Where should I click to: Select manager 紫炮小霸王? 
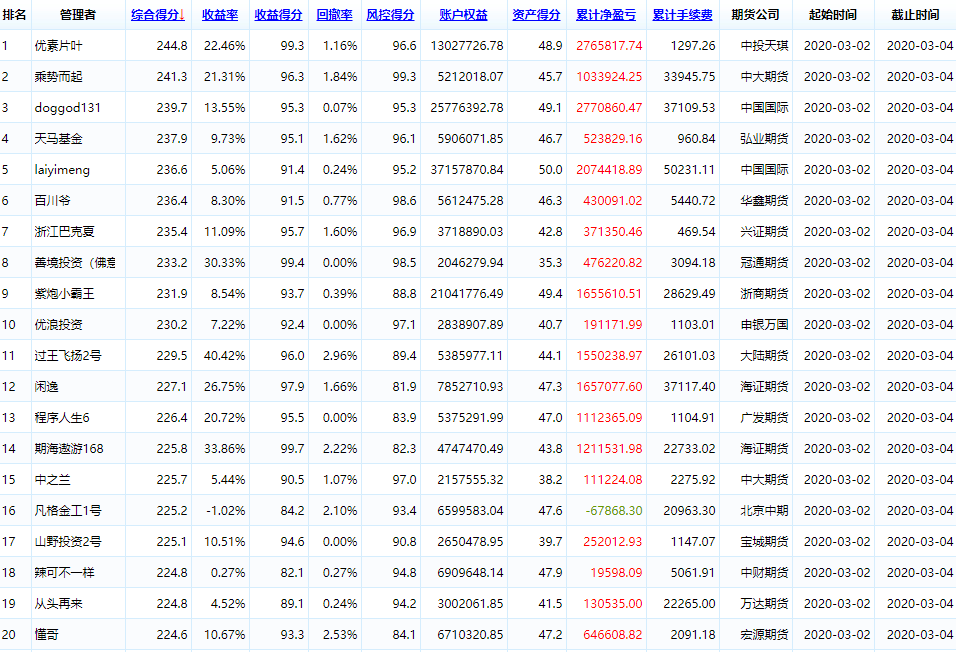(65, 294)
